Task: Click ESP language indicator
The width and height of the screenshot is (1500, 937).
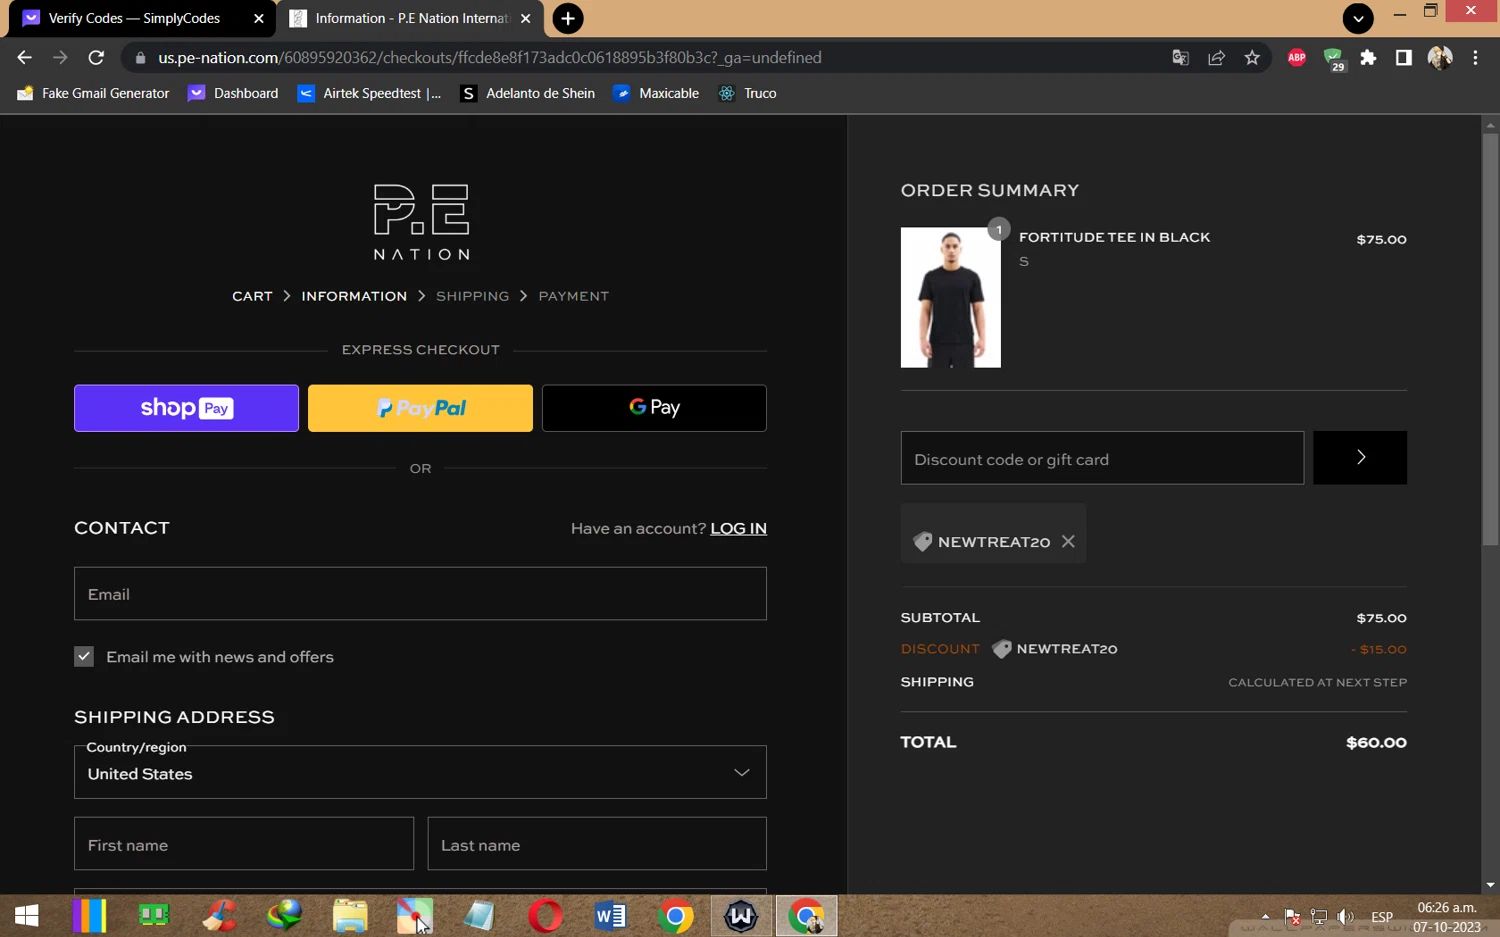Action: tap(1382, 916)
